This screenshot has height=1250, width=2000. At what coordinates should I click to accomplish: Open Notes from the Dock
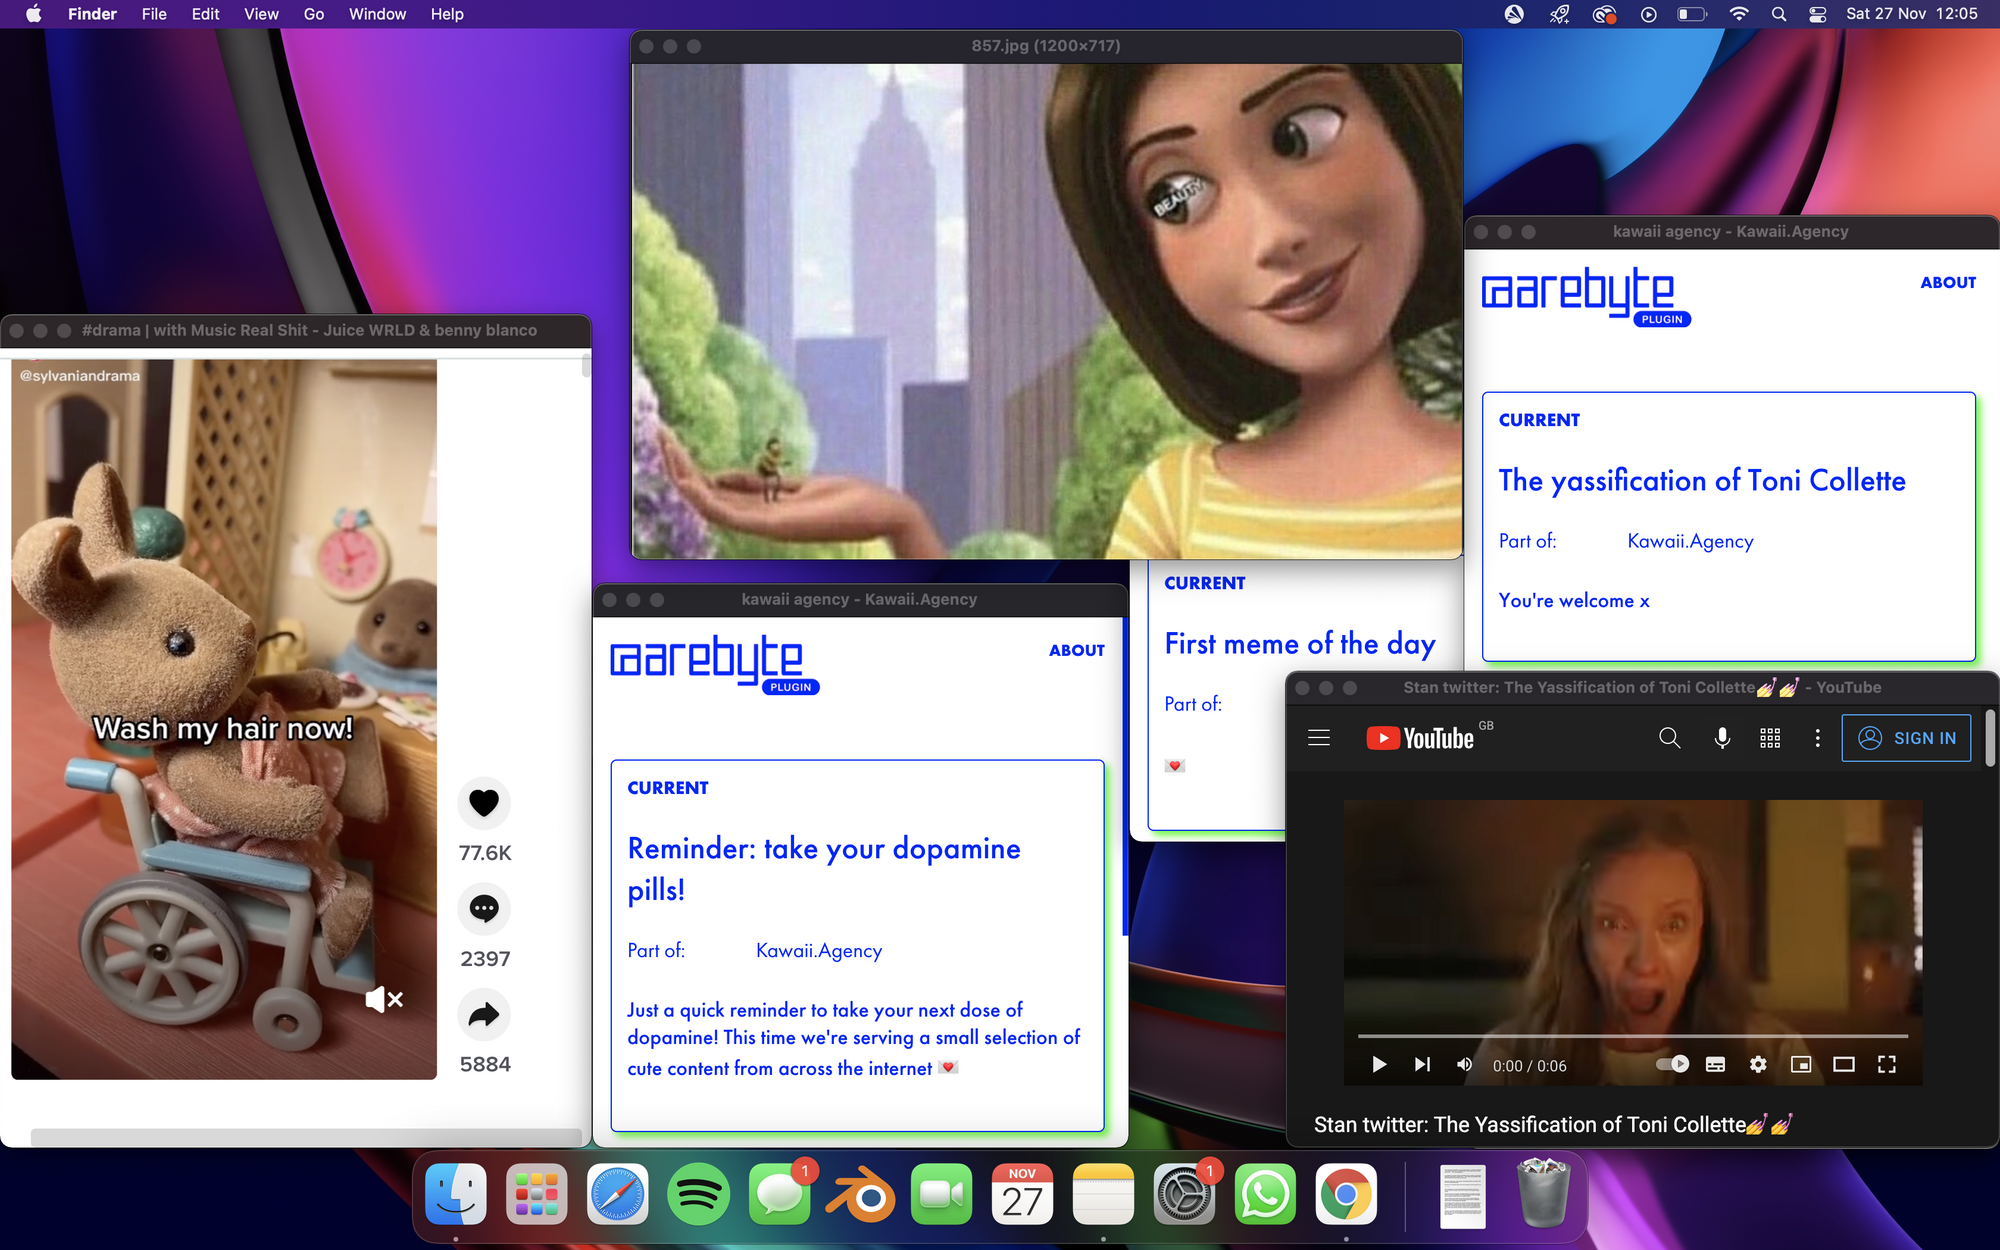[x=1103, y=1194]
